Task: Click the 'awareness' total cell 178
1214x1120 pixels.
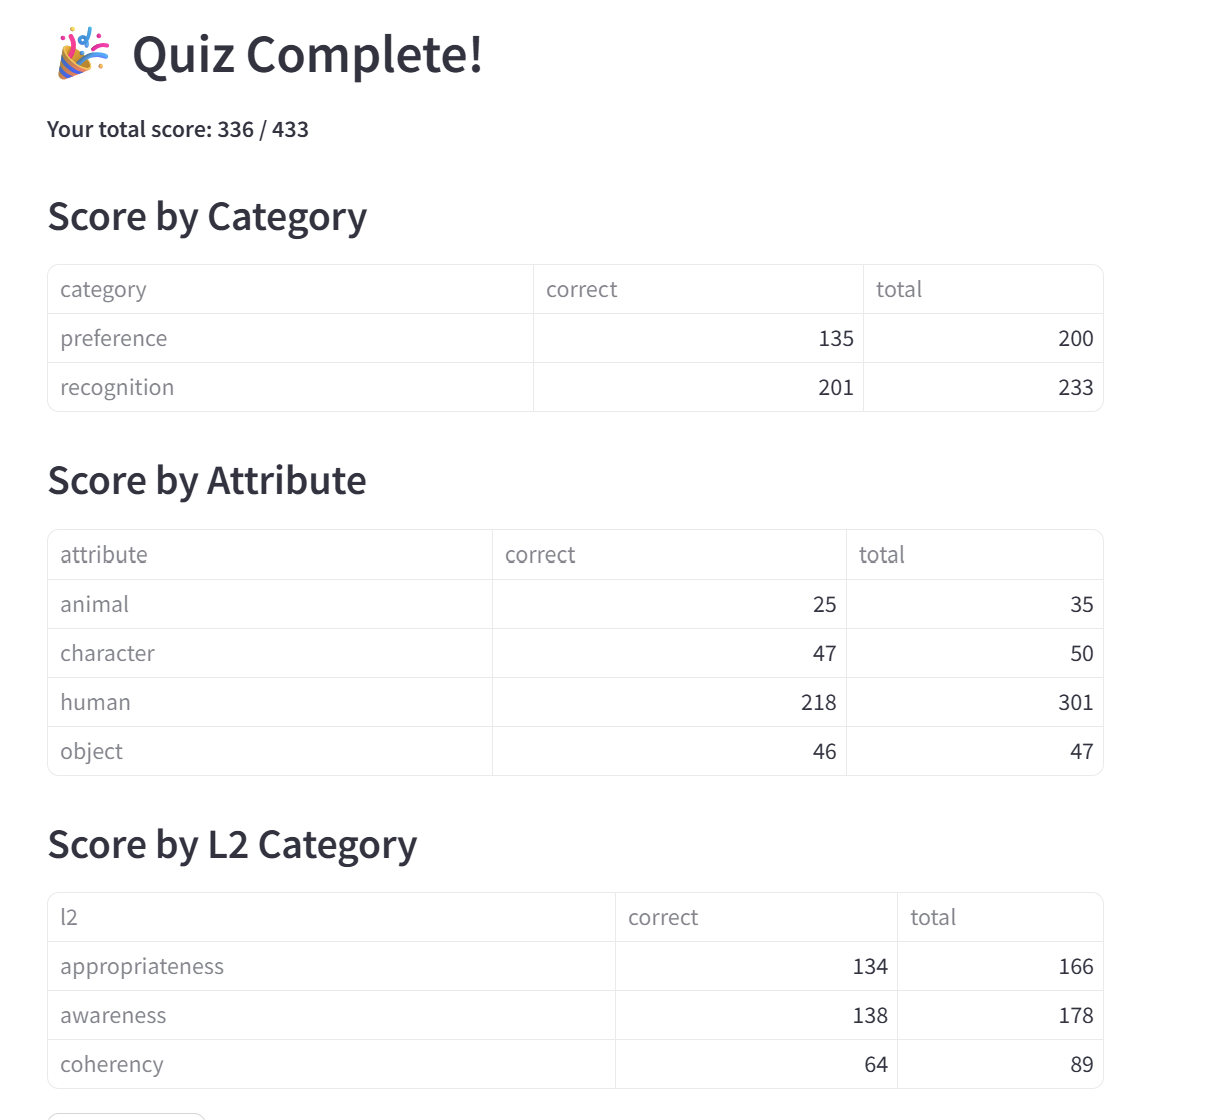Action: [1075, 1016]
